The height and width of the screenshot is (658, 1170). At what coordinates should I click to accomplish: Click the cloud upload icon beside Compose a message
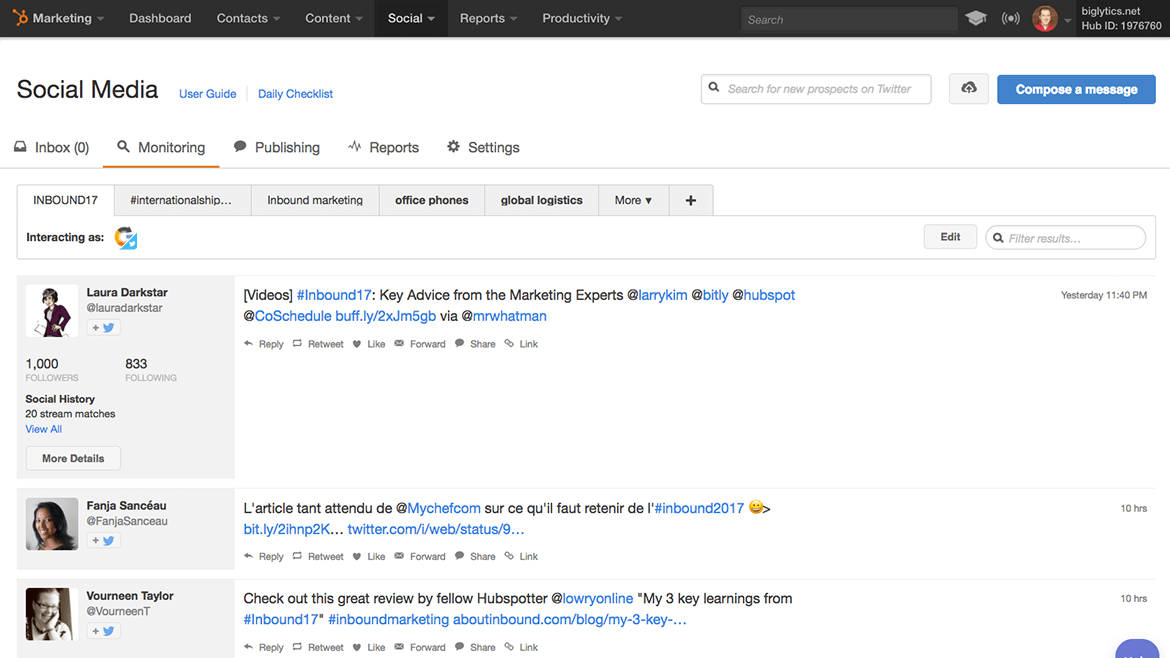[x=967, y=89]
